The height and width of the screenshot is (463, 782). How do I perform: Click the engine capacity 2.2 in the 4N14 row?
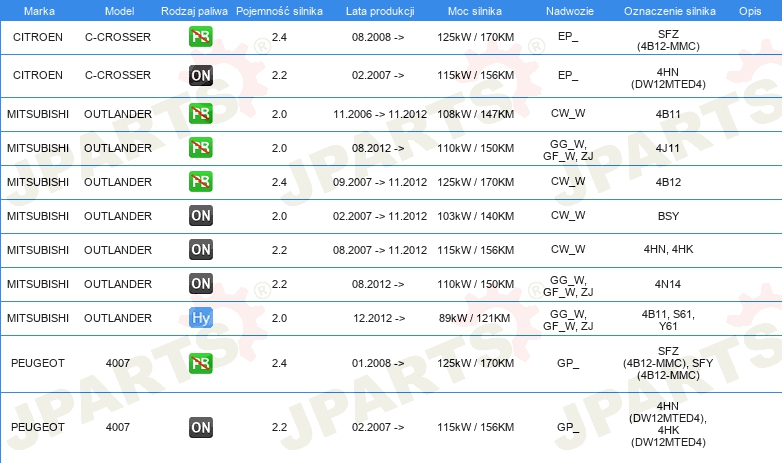(279, 284)
